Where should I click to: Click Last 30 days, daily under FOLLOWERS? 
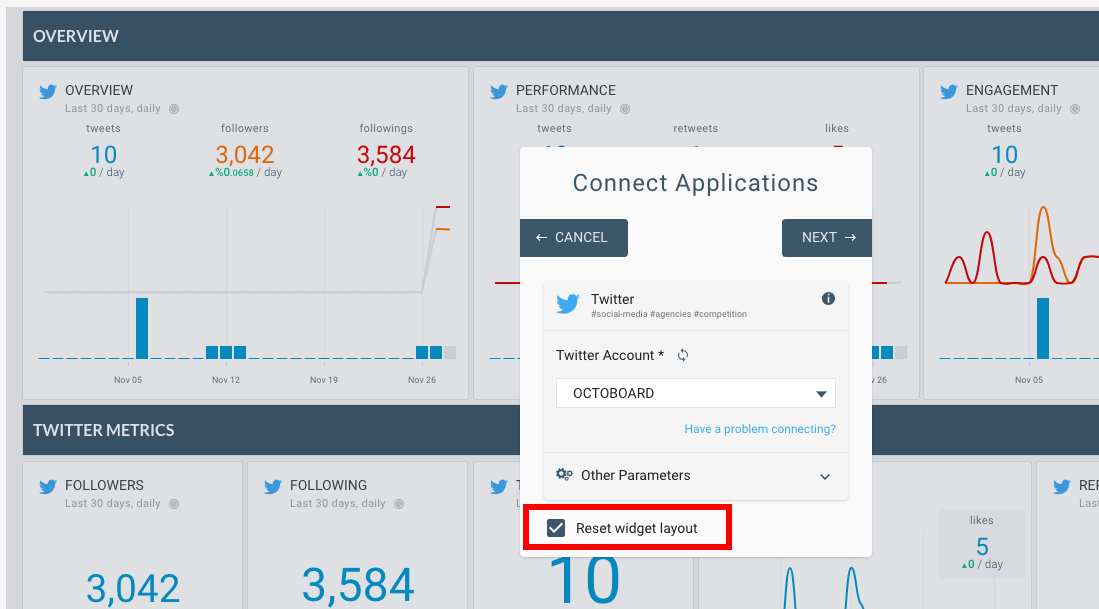point(113,503)
